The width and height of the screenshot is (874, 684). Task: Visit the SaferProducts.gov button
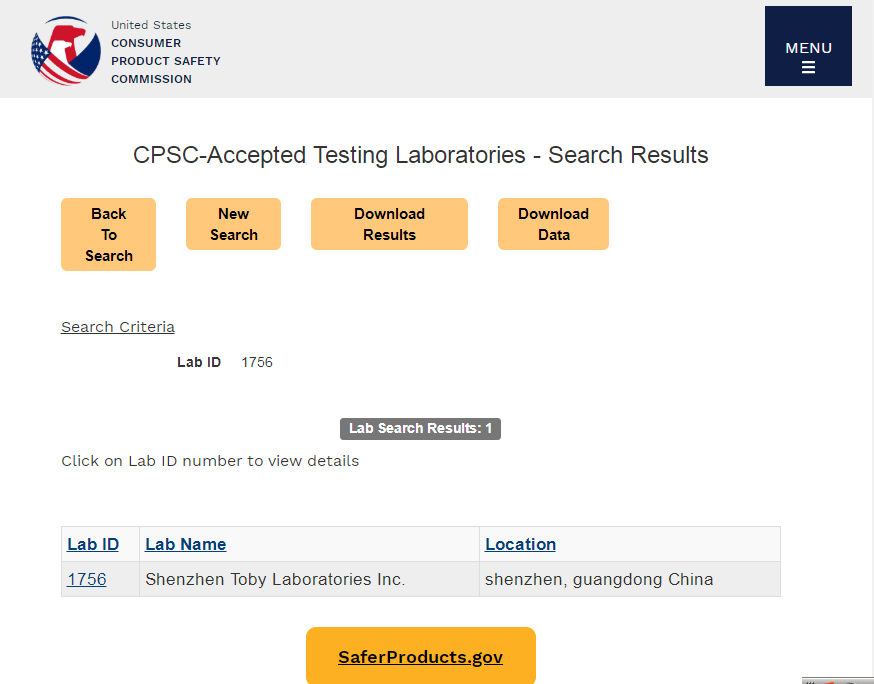[420, 657]
